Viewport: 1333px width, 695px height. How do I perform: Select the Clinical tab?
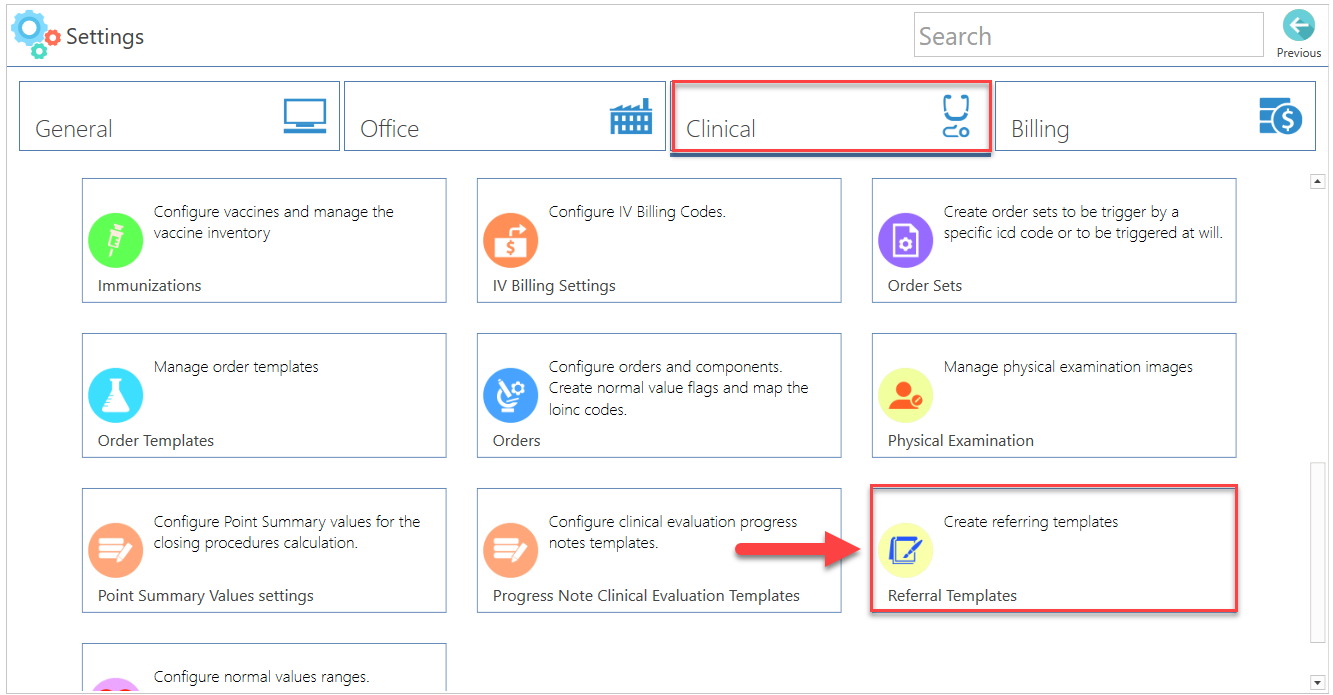[x=830, y=118]
